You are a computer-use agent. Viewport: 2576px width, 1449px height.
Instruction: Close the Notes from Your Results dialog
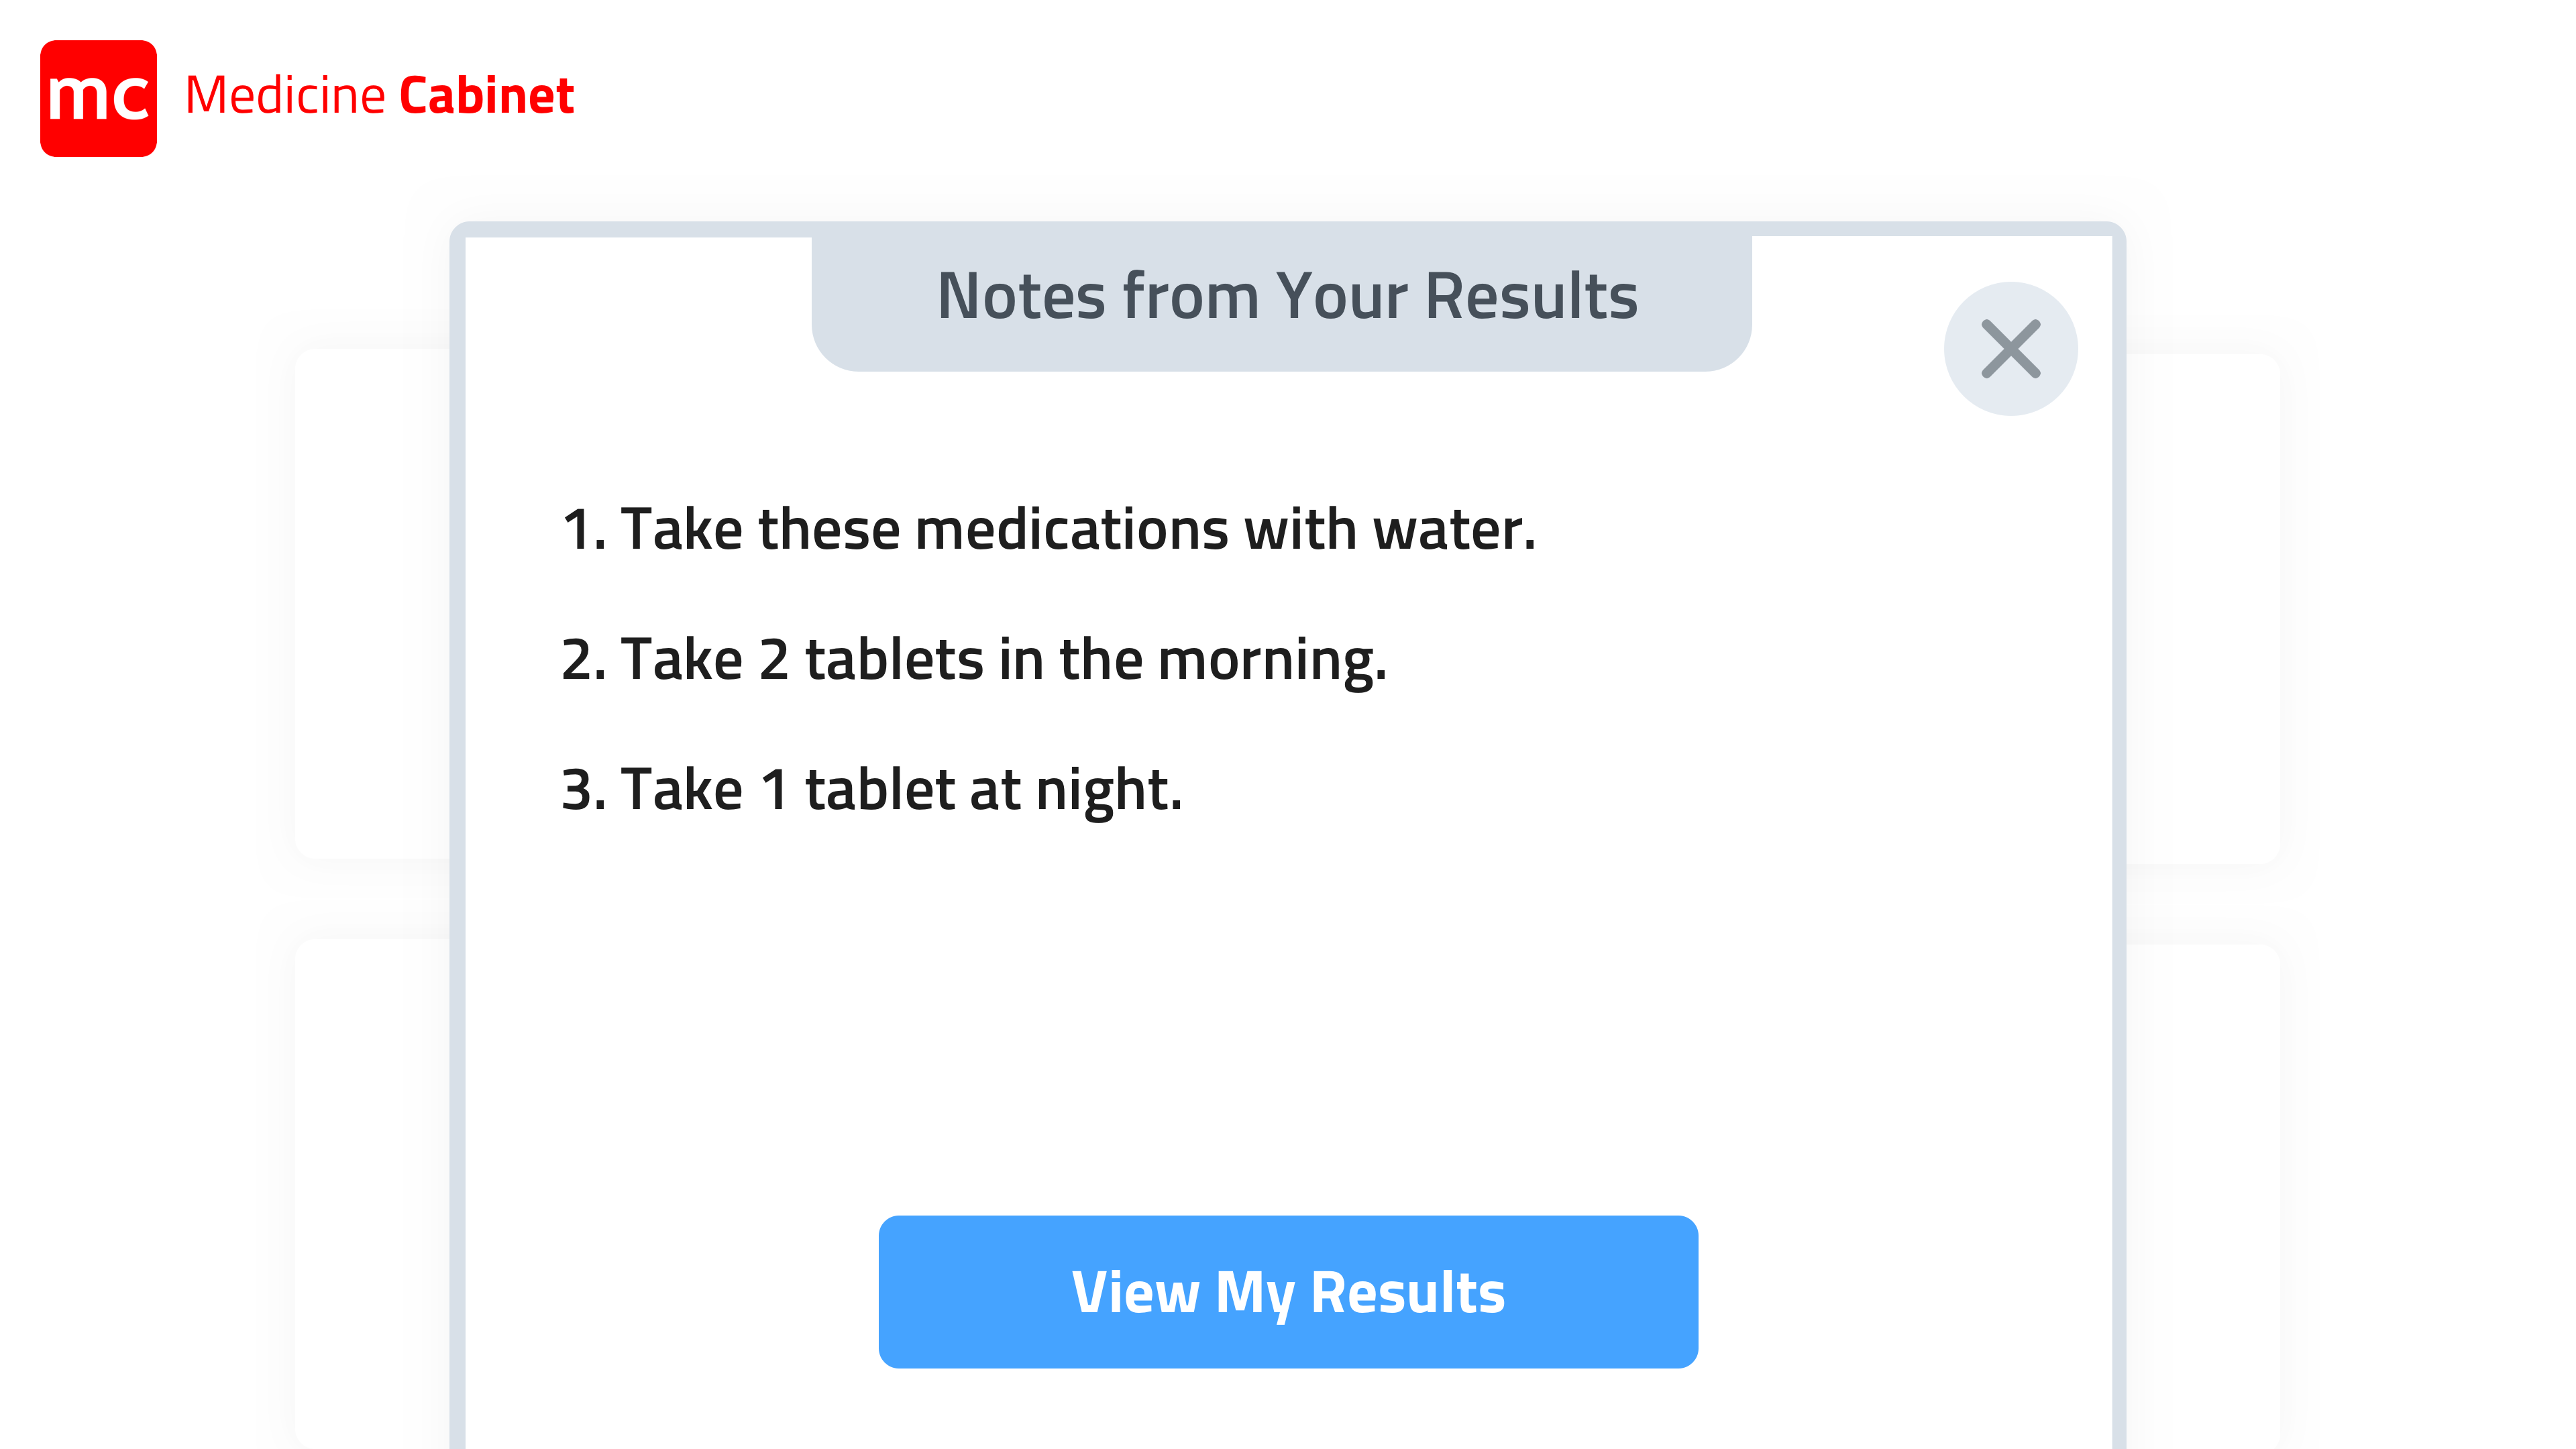tap(2010, 349)
